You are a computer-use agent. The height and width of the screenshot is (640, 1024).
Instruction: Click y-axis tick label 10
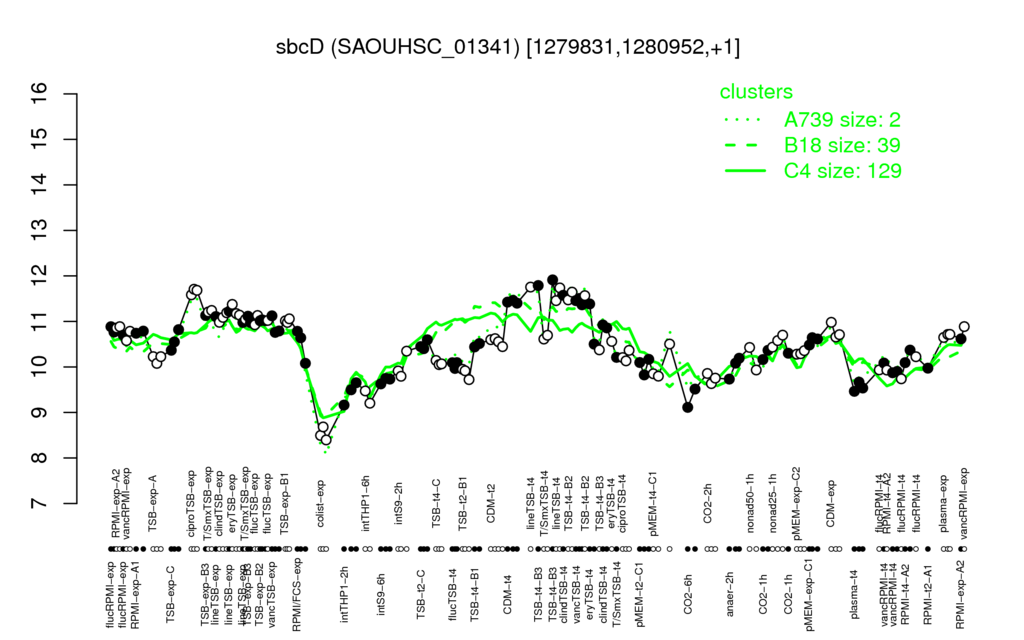[39, 367]
